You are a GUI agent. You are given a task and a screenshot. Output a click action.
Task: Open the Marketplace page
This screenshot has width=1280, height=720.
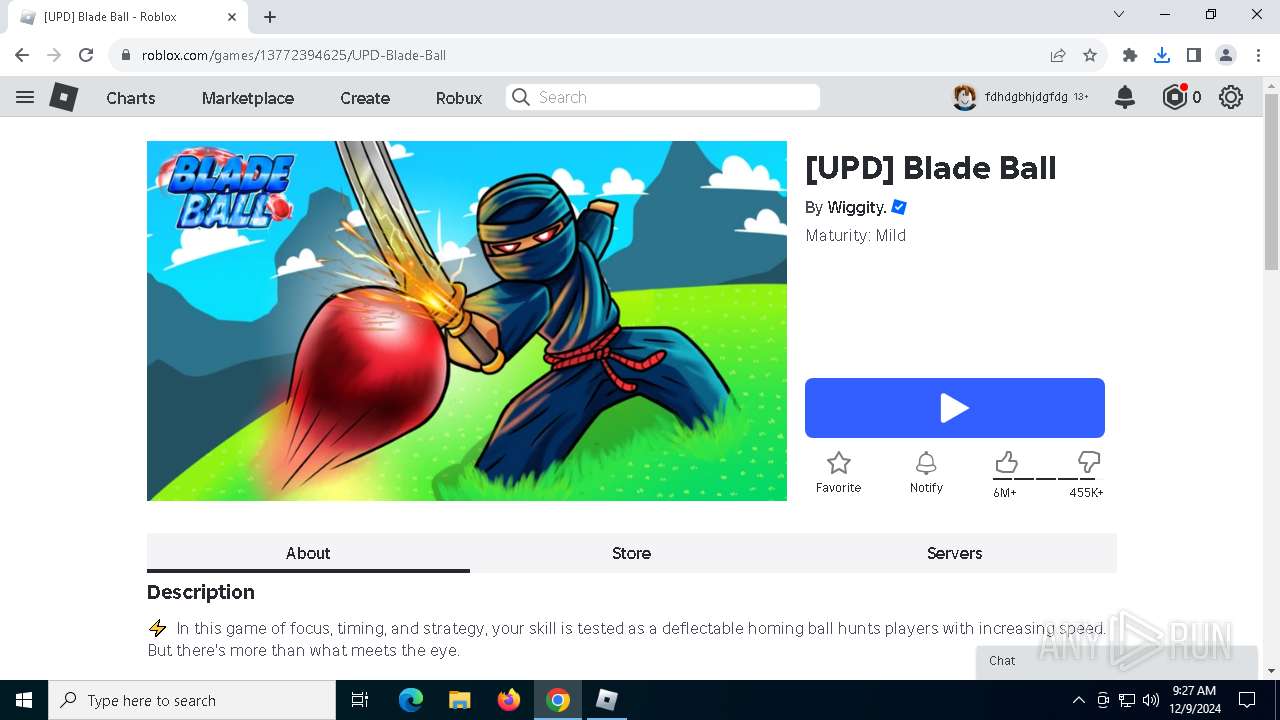(248, 98)
